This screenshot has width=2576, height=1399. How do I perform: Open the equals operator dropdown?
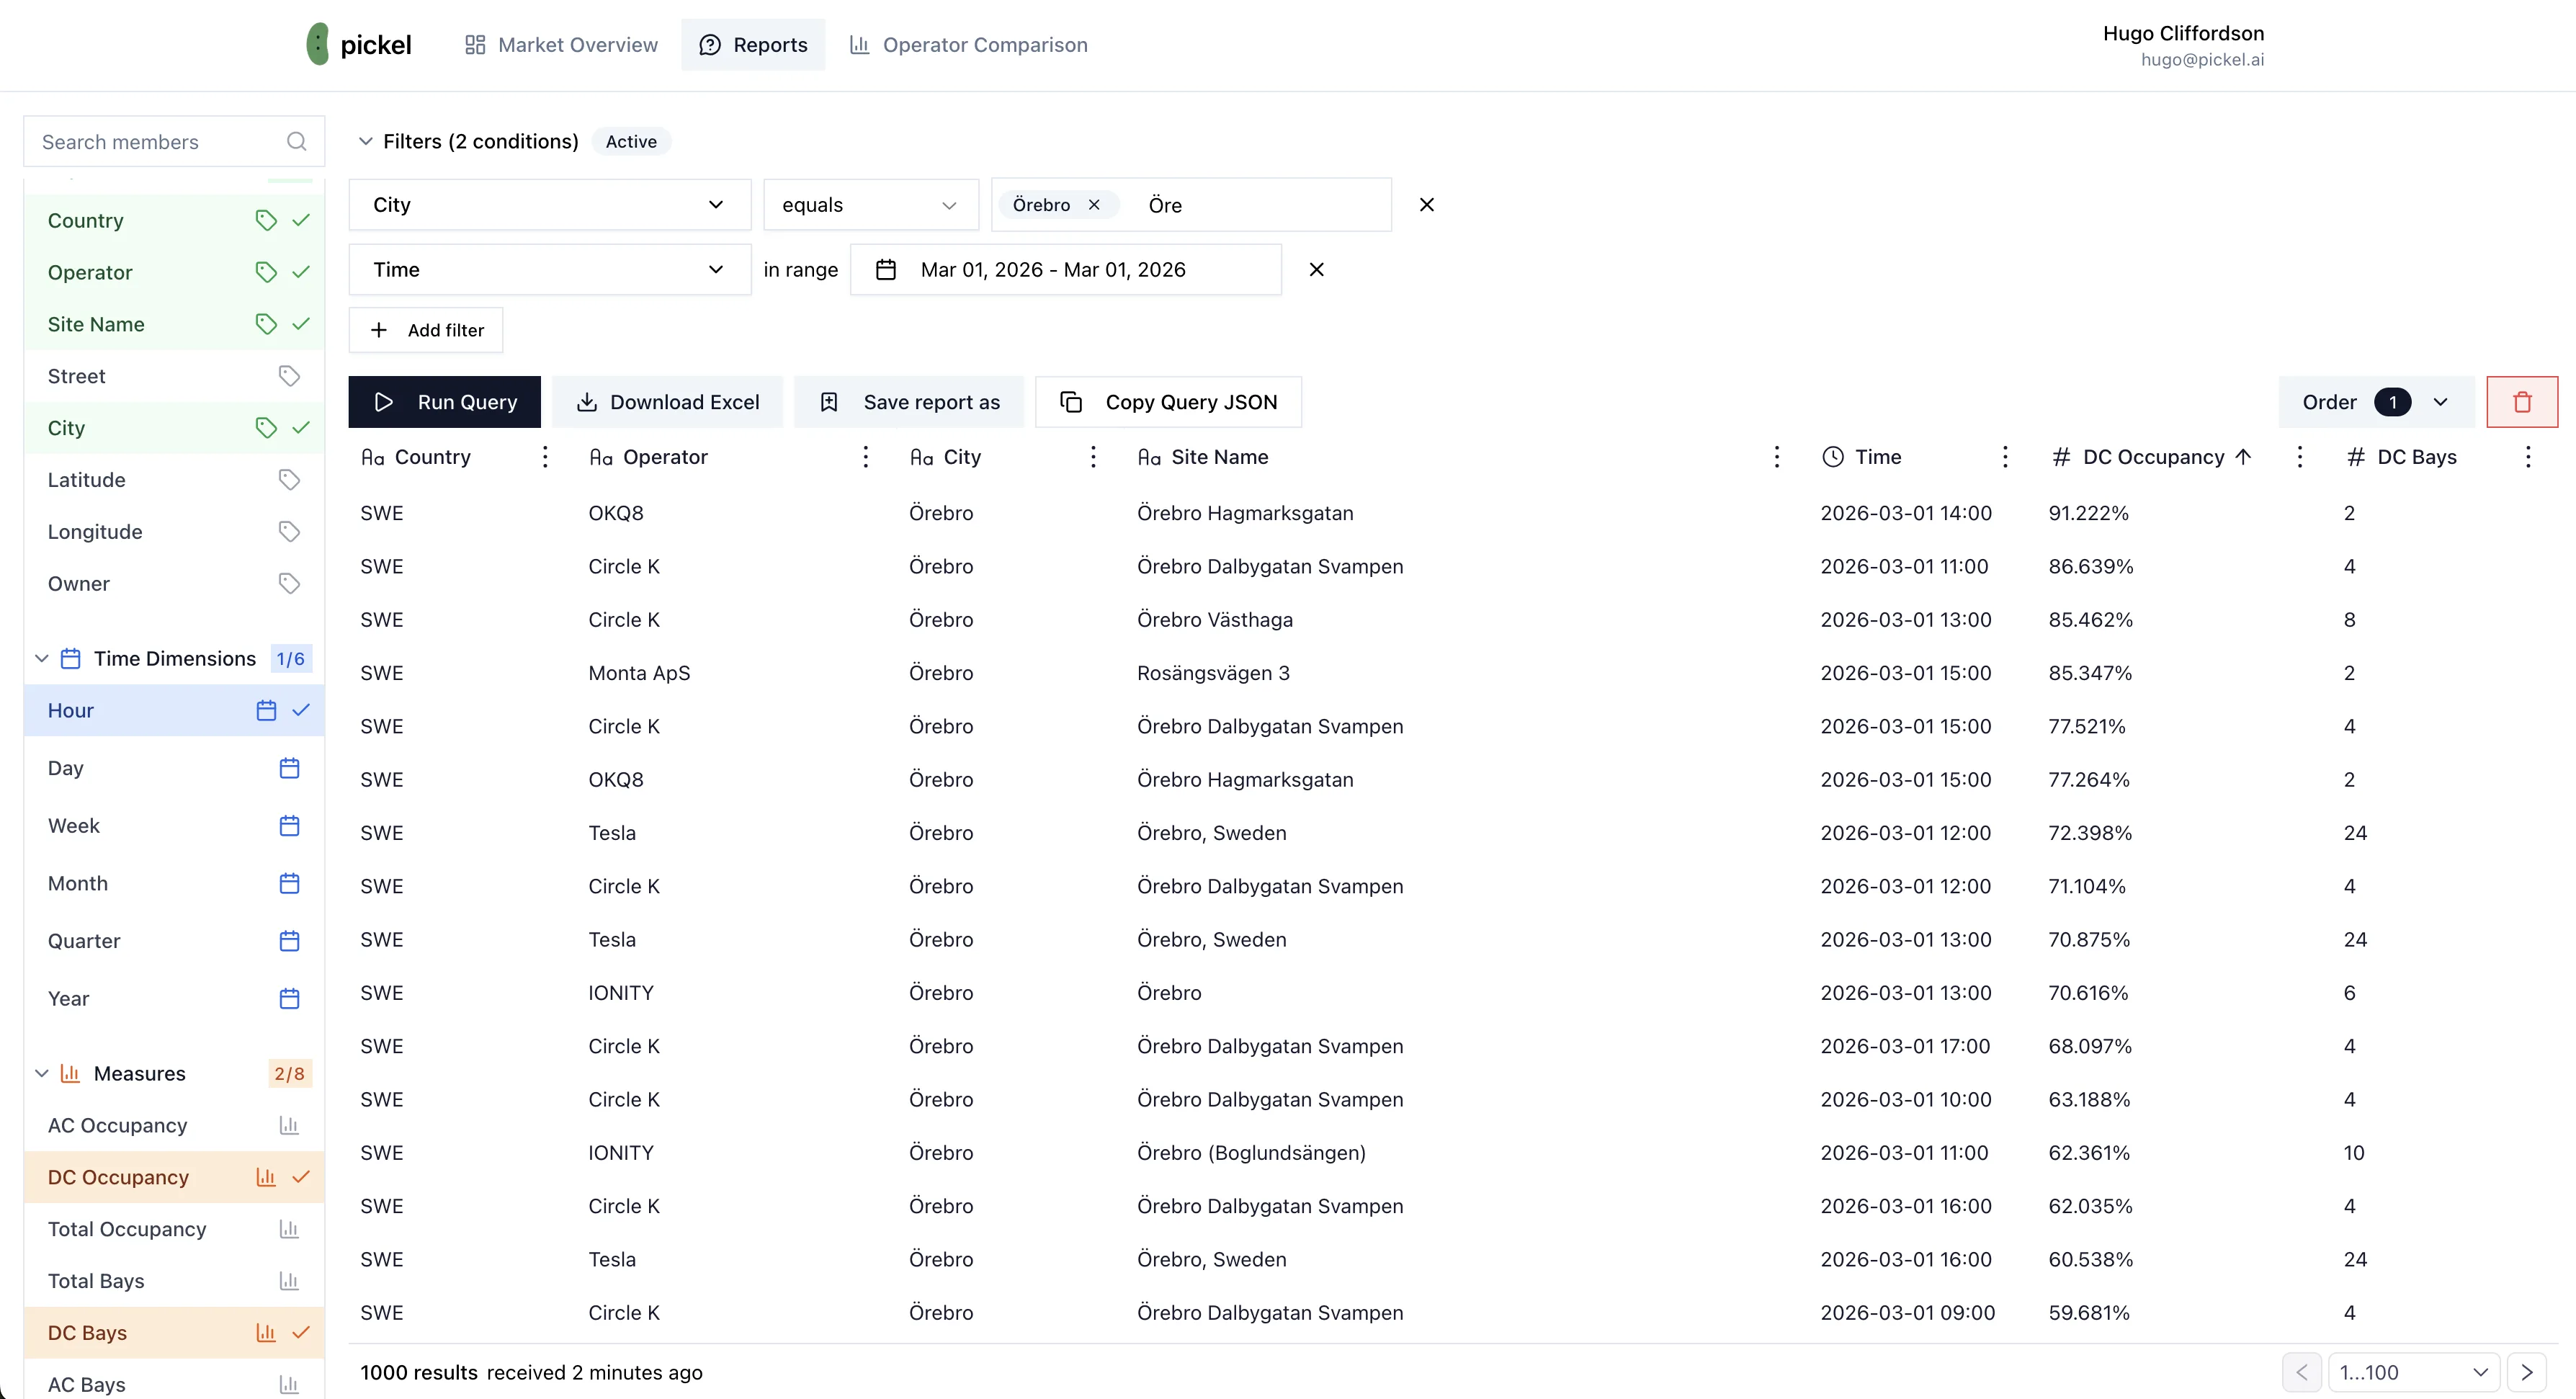point(870,205)
